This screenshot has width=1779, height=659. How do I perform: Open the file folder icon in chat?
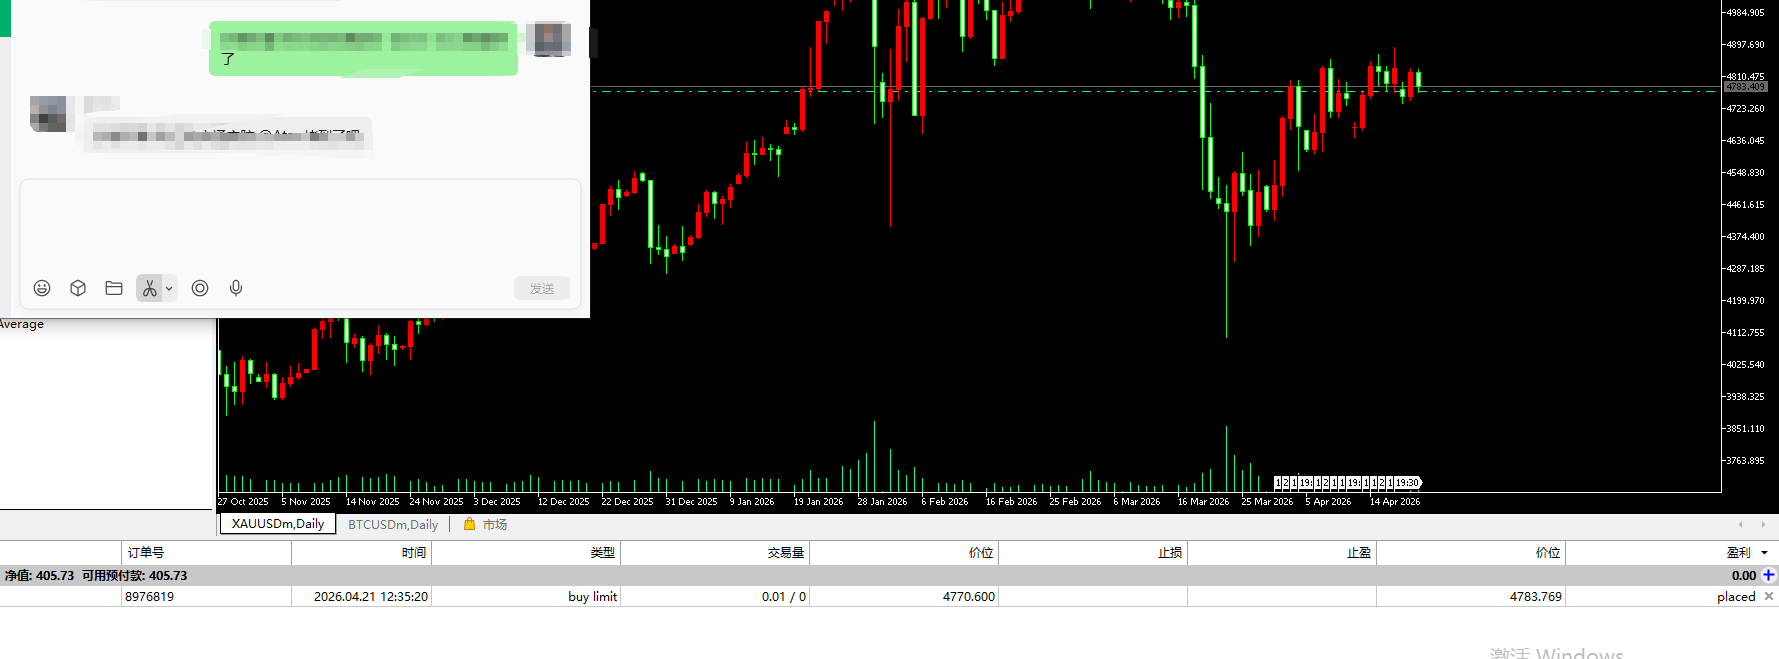pos(114,288)
